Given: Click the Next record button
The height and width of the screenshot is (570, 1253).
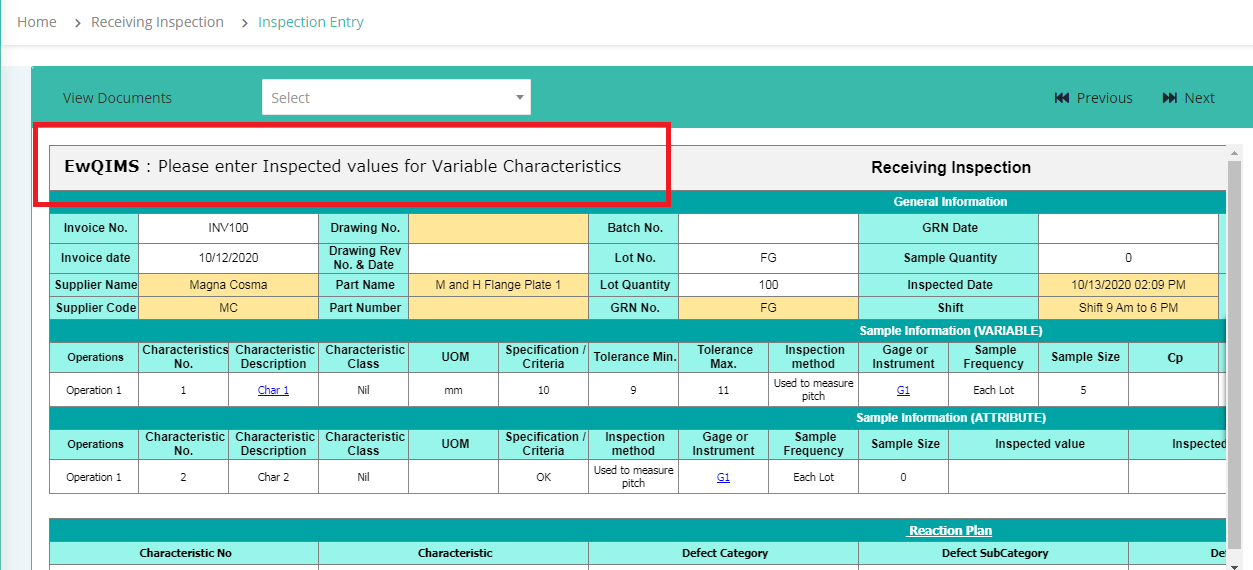Looking at the screenshot, I should 1189,98.
